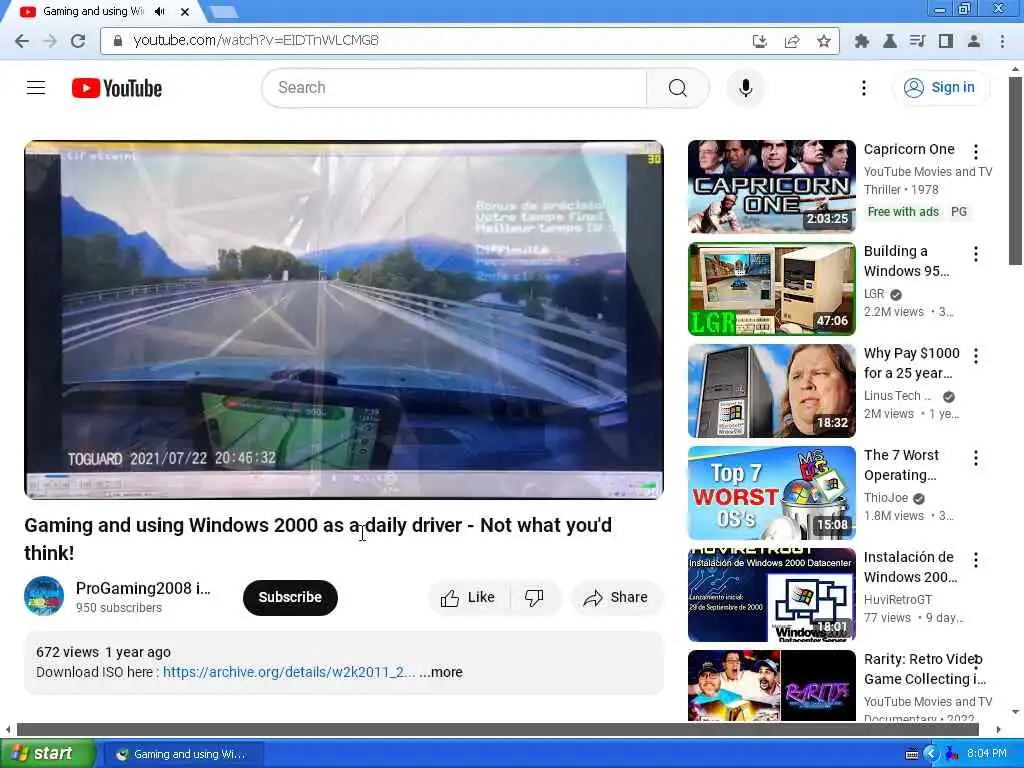The image size is (1024, 768).
Task: Open Building a Windows 95 options menu
Action: 976,253
